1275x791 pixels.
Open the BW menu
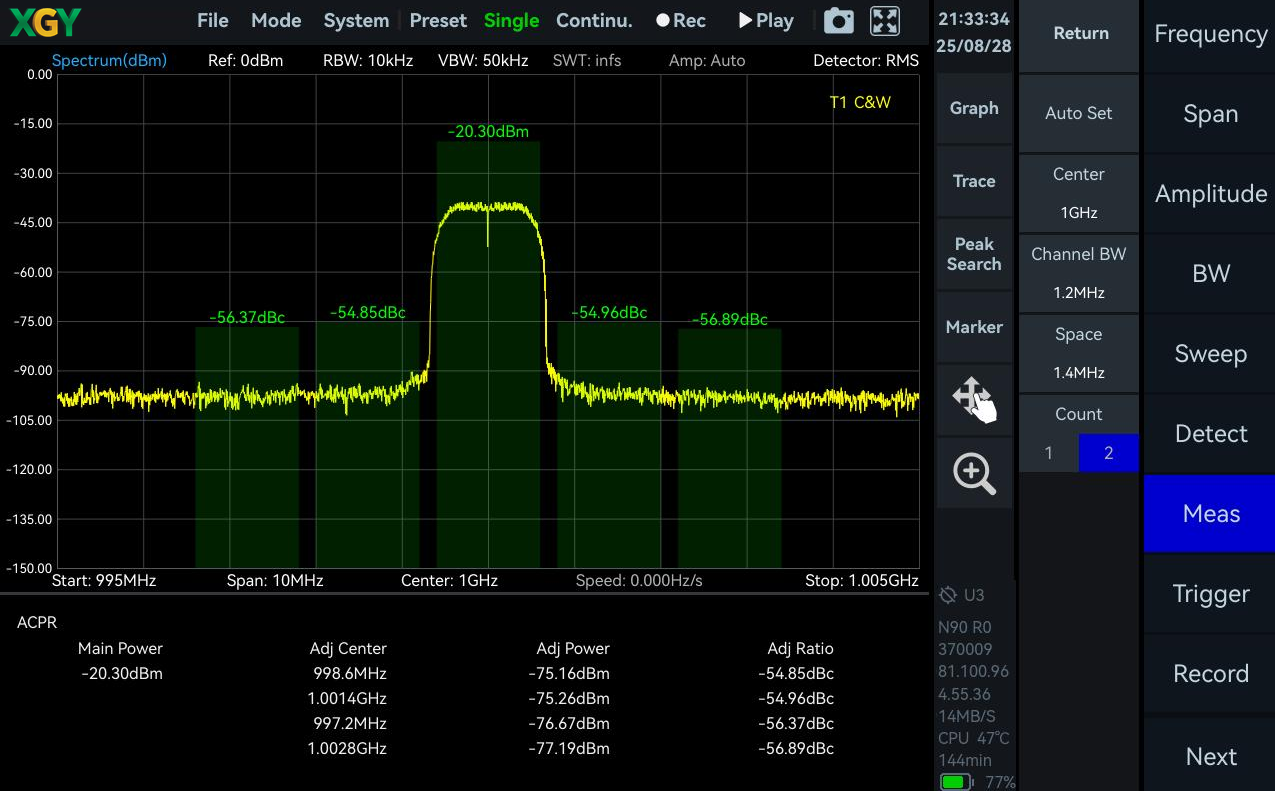coord(1210,274)
